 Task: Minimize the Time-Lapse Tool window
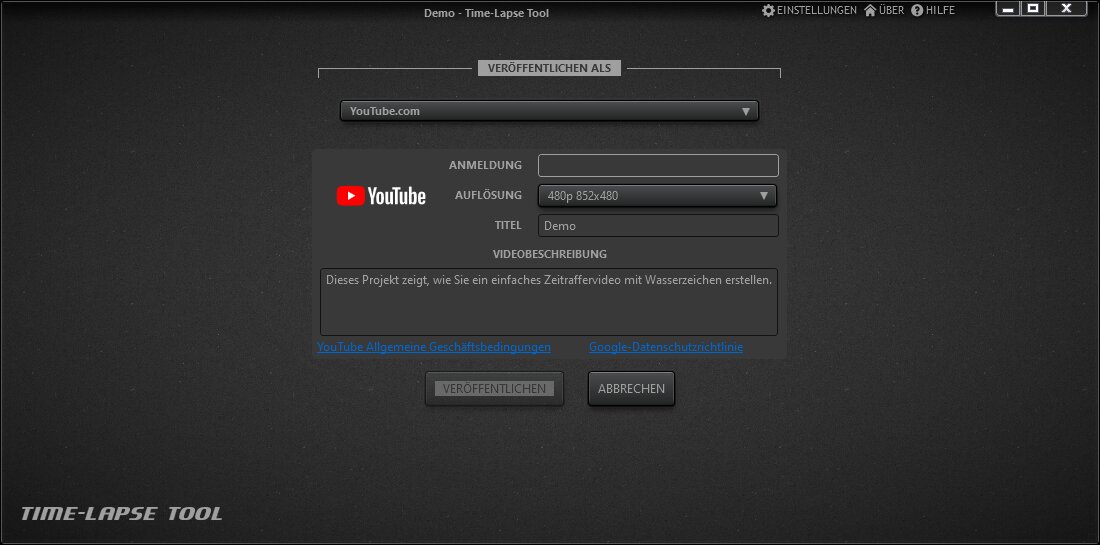[1009, 8]
